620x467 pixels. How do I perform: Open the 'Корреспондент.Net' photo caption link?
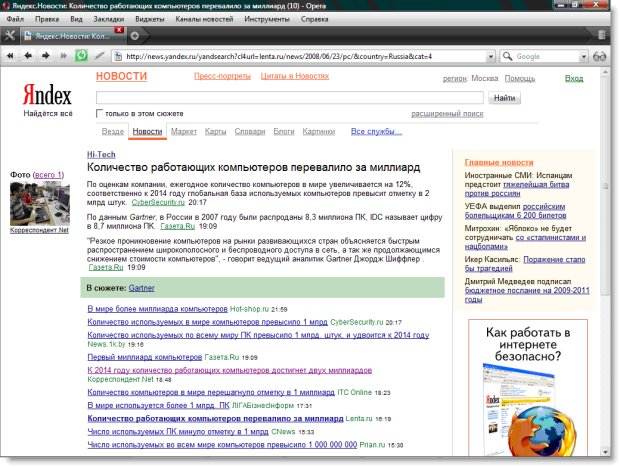click(39, 230)
